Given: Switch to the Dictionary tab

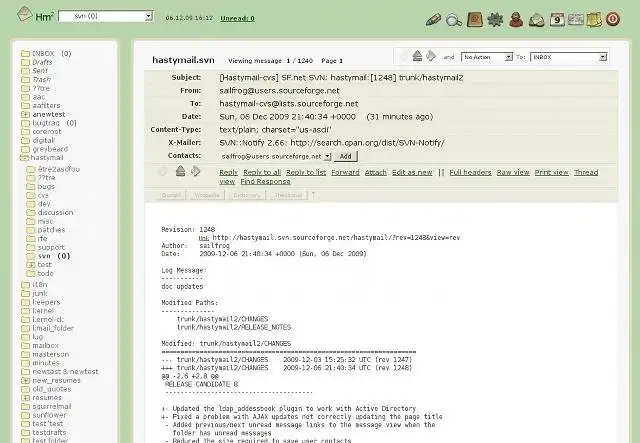Looking at the screenshot, I should (246, 196).
